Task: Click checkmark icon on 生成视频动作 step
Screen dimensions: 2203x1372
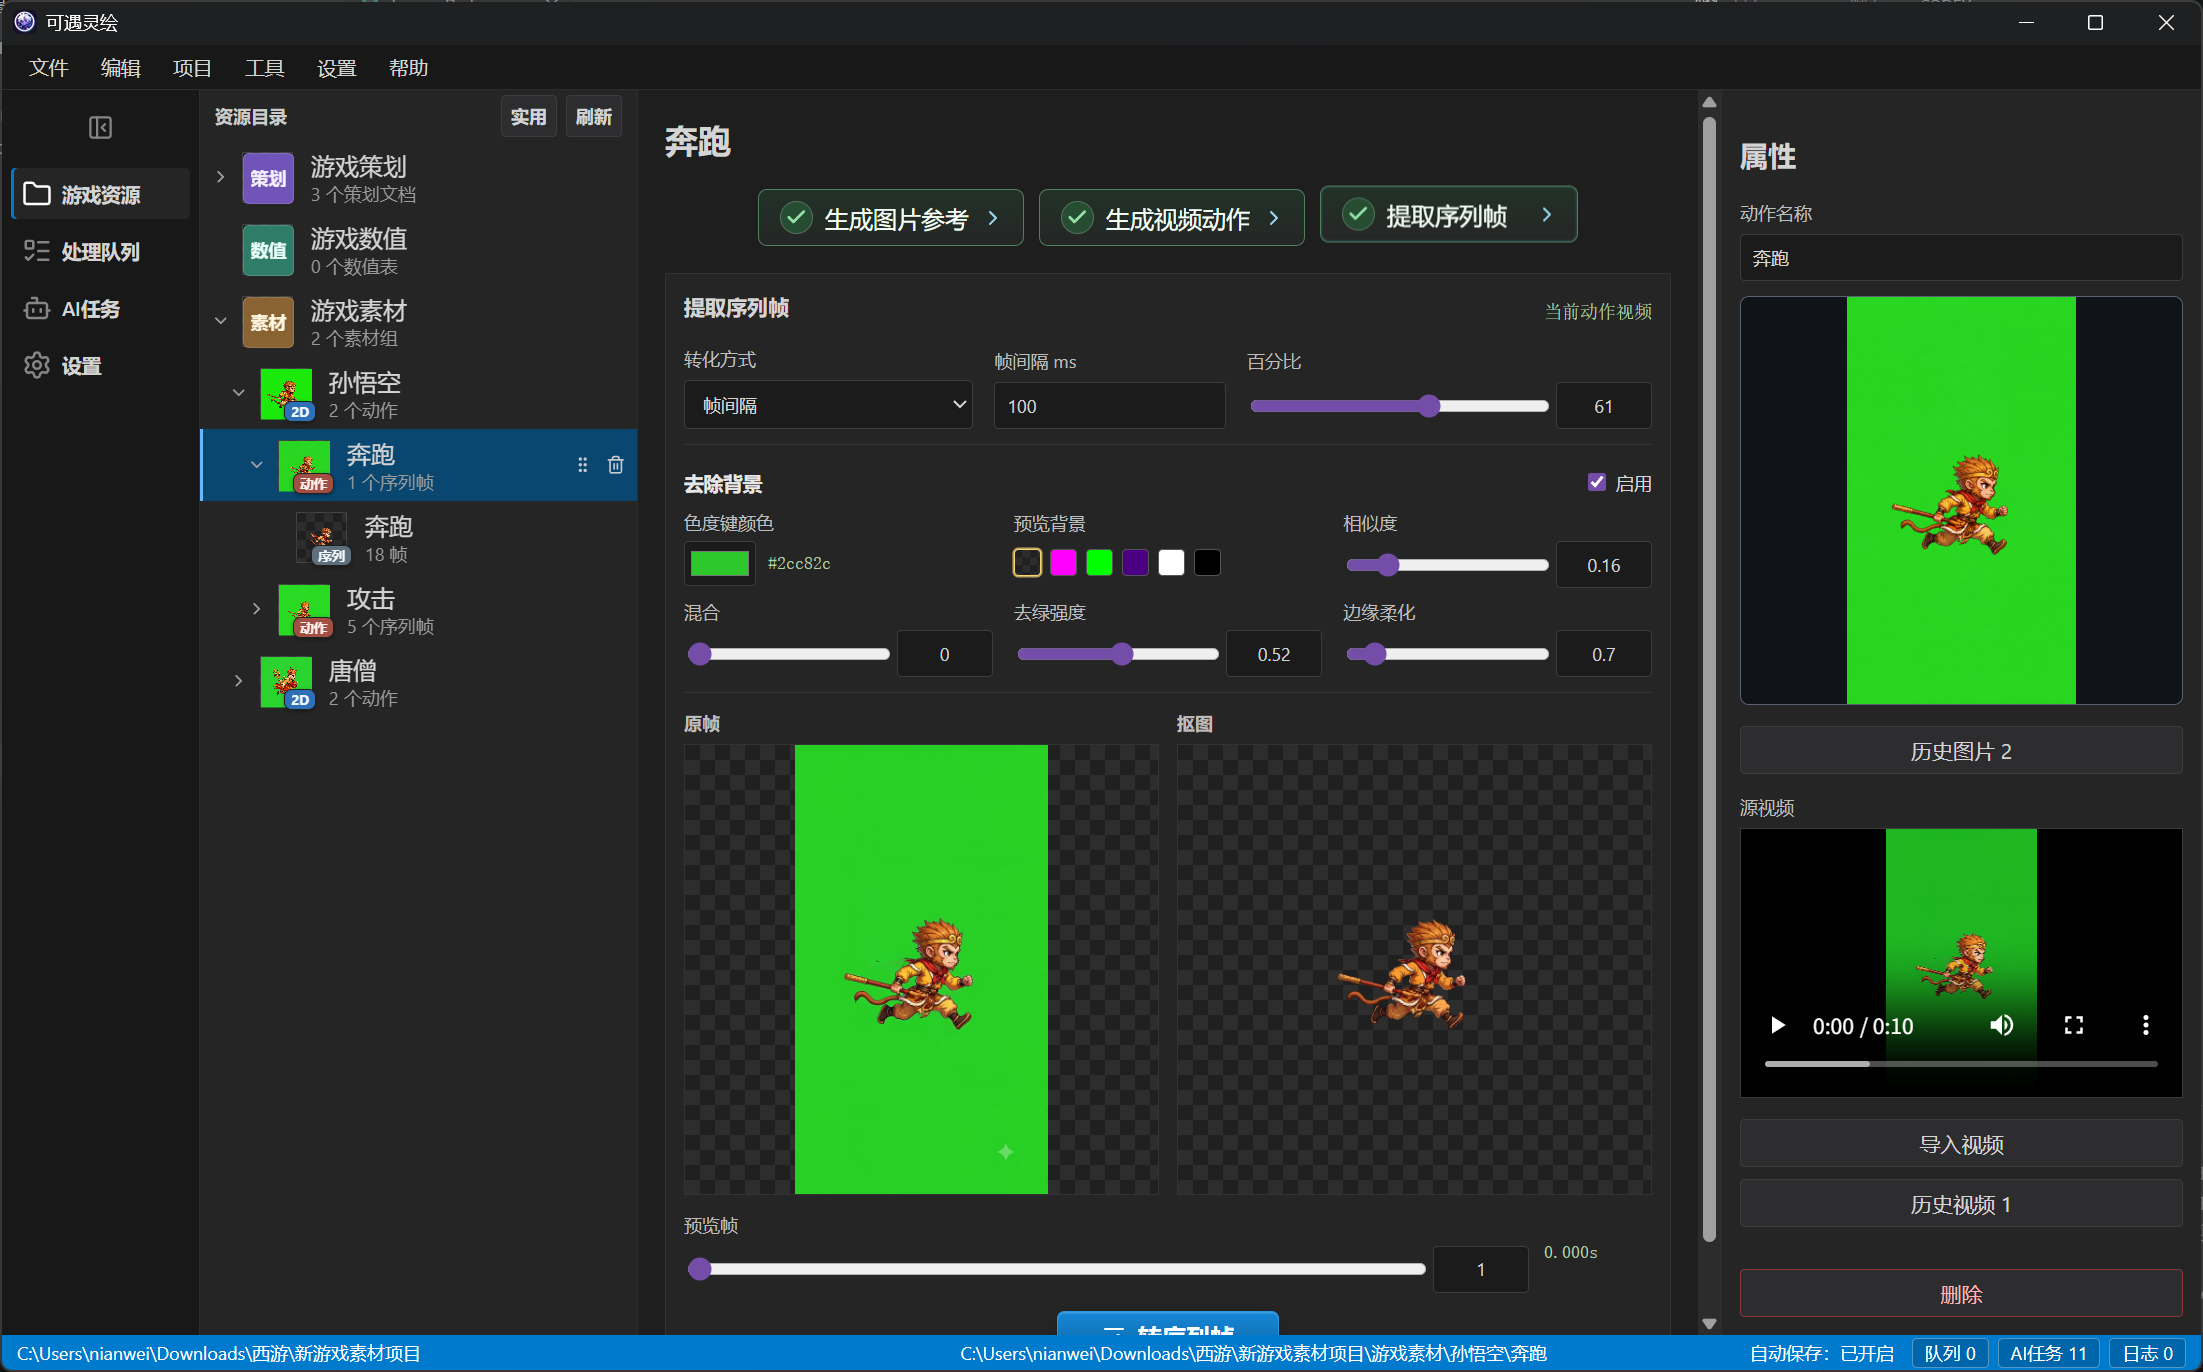Action: (x=1077, y=217)
